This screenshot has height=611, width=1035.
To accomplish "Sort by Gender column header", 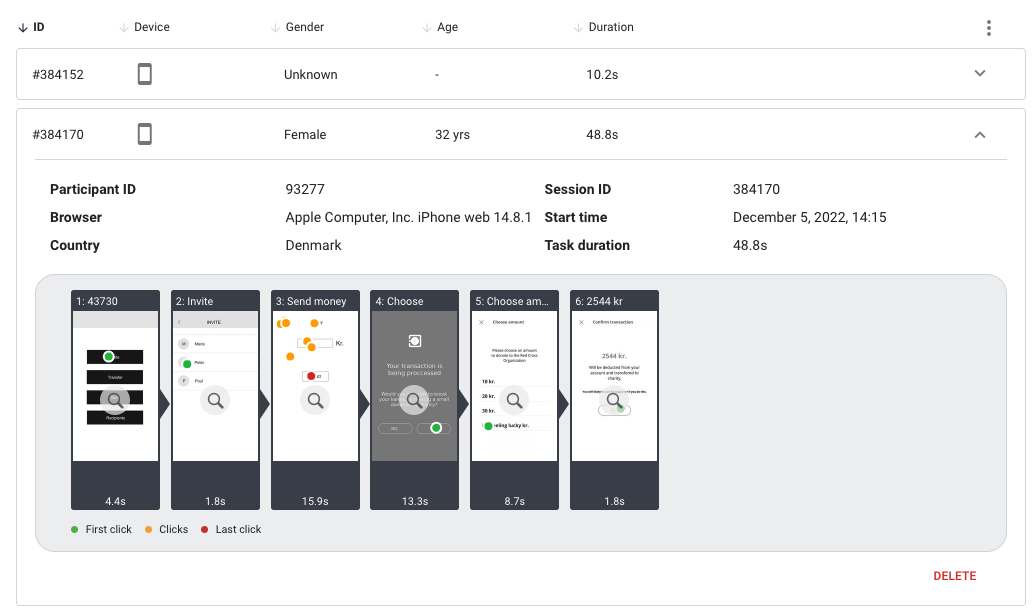I will point(297,27).
